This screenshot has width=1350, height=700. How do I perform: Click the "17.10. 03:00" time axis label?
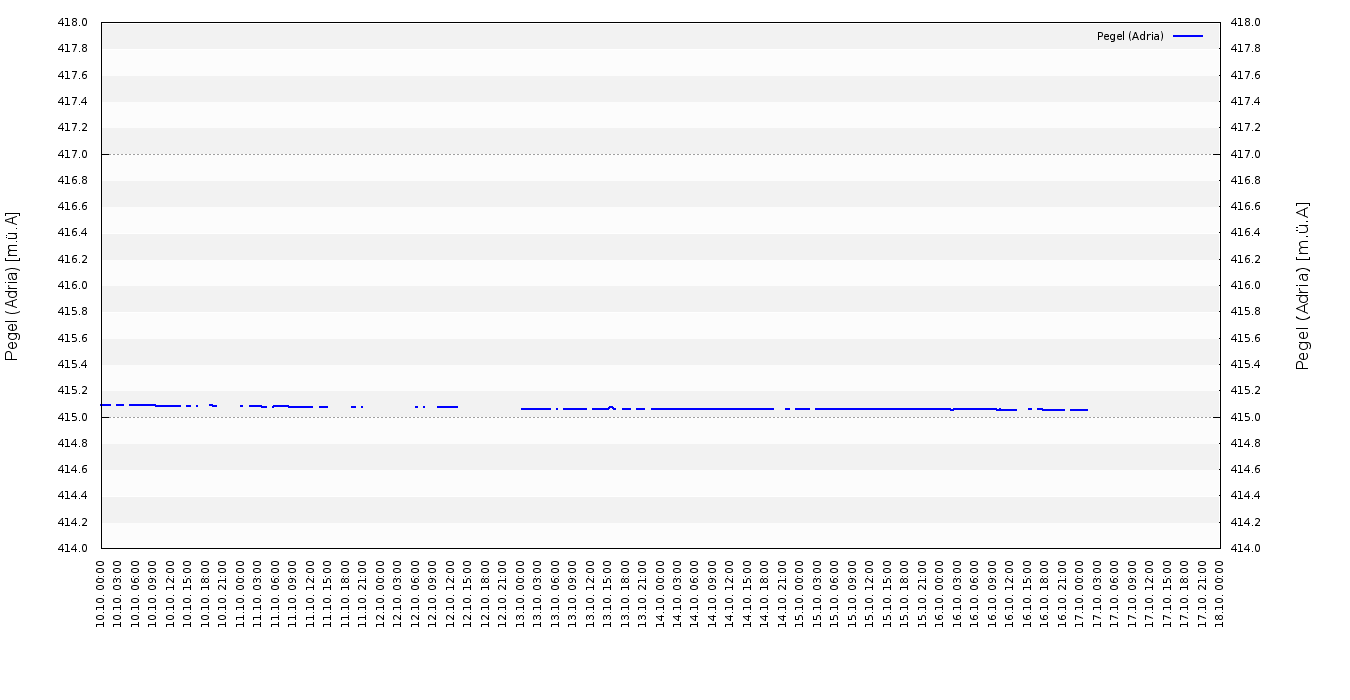tap(1097, 594)
